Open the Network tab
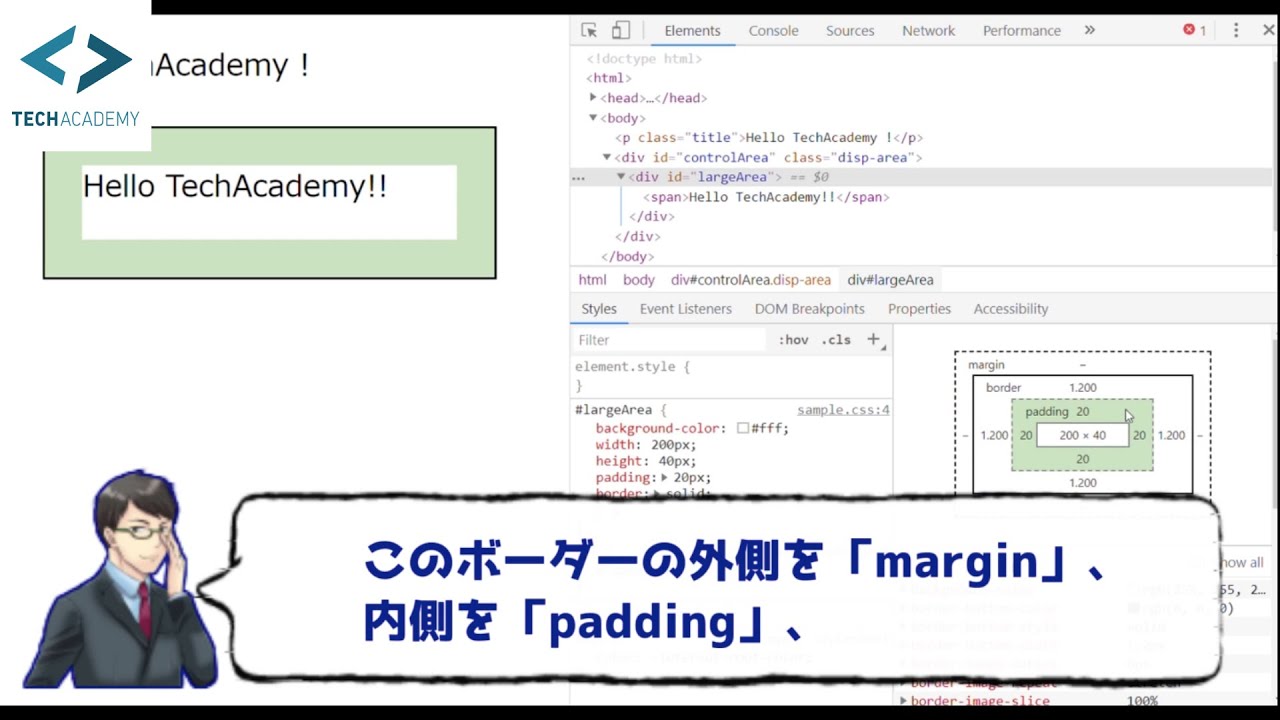This screenshot has width=1280, height=720. coord(929,31)
